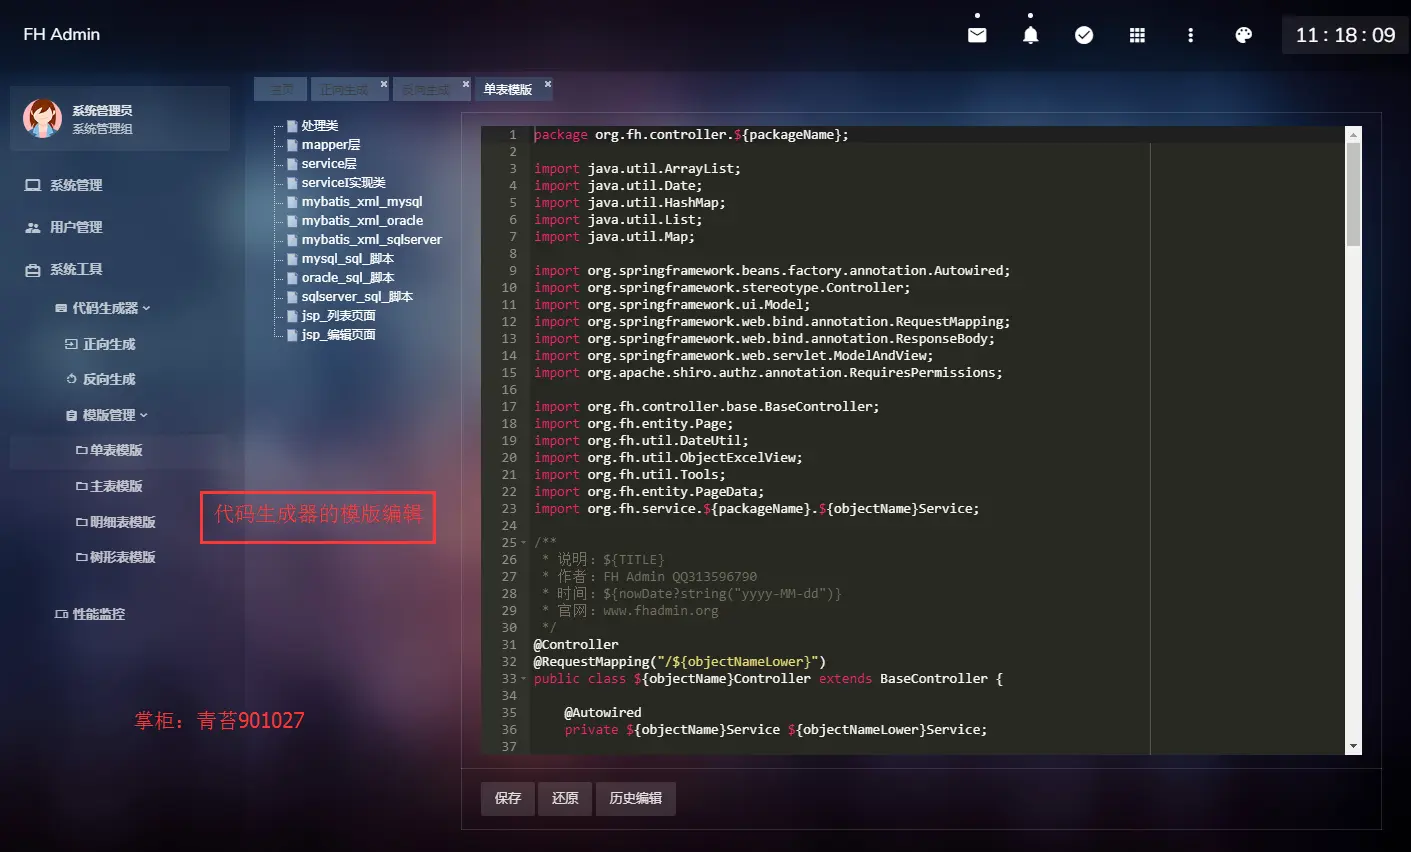The height and width of the screenshot is (852, 1411).
Task: Click the 还原 button
Action: [x=565, y=798]
